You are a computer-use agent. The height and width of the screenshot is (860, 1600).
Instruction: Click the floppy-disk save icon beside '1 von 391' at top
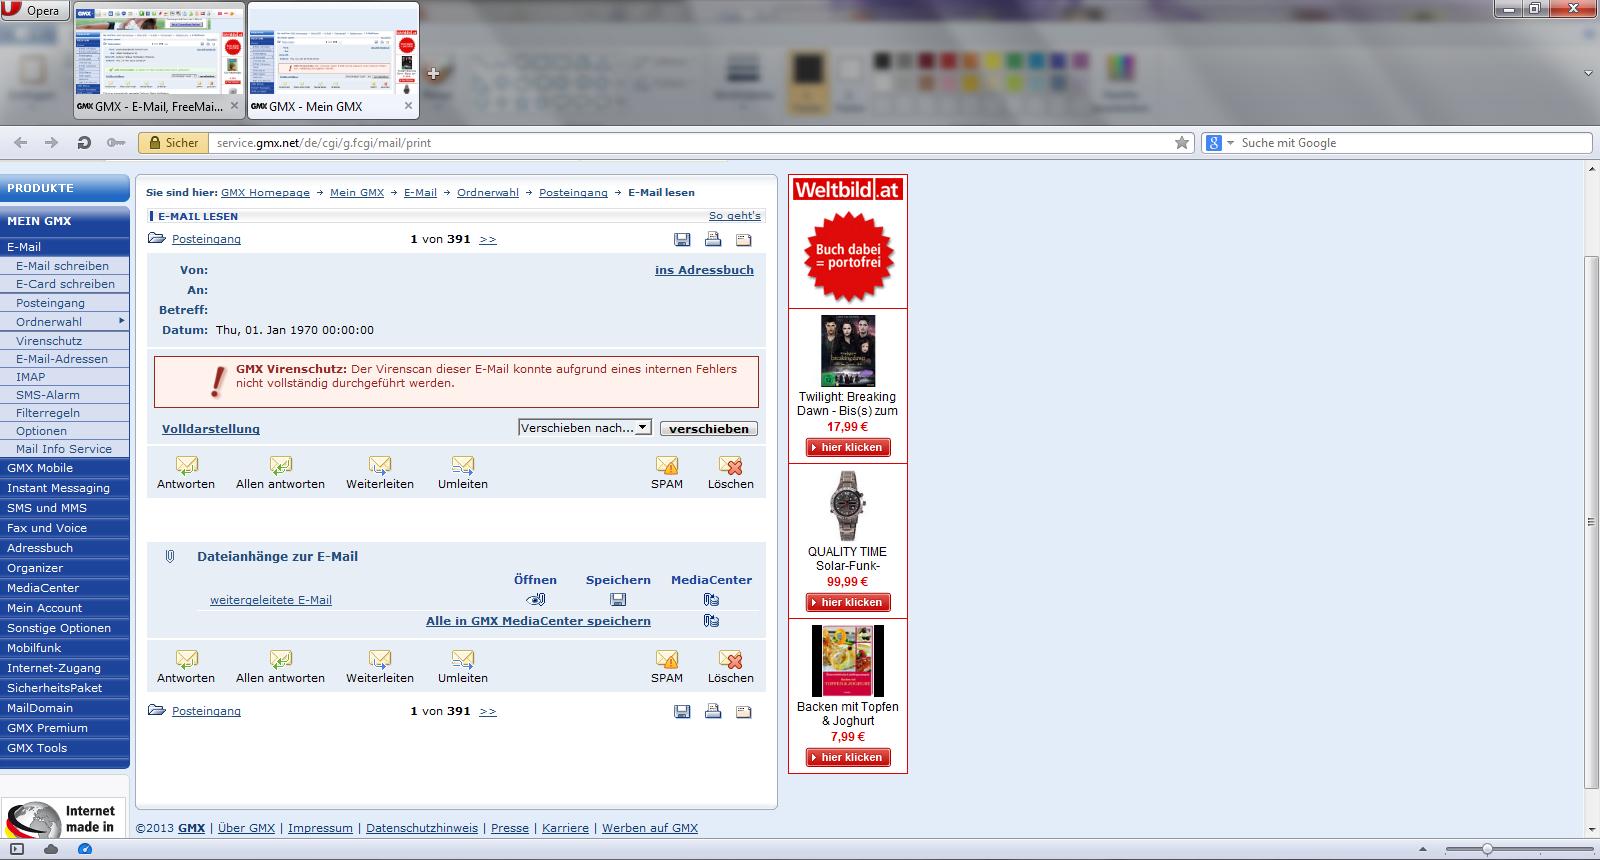tap(682, 239)
